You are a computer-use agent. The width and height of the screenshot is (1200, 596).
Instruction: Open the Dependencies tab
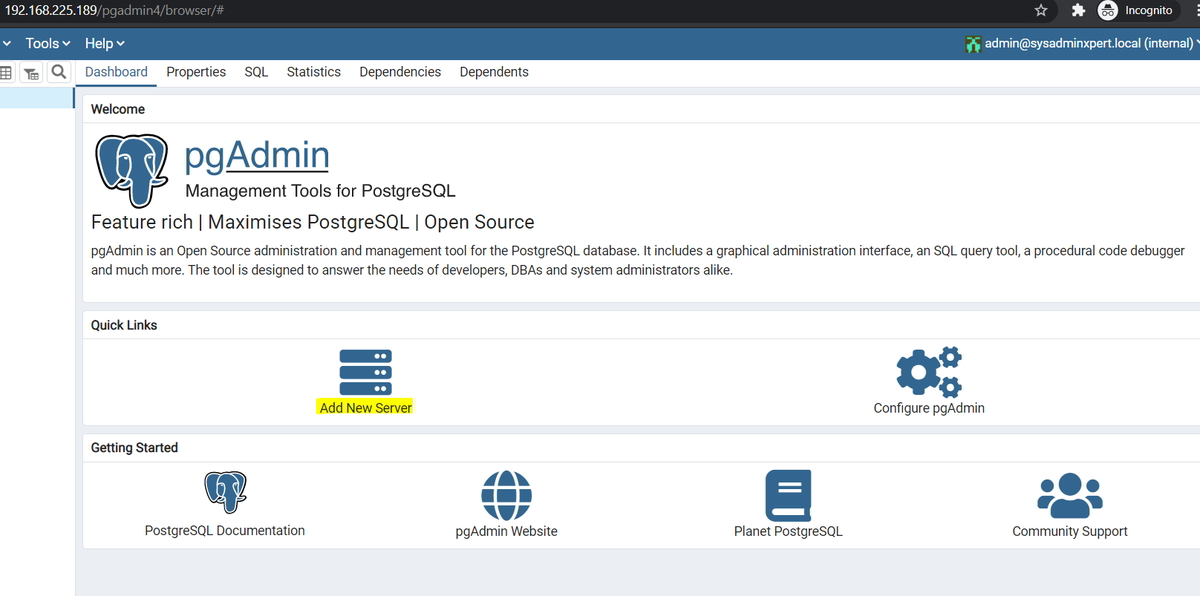[400, 71]
